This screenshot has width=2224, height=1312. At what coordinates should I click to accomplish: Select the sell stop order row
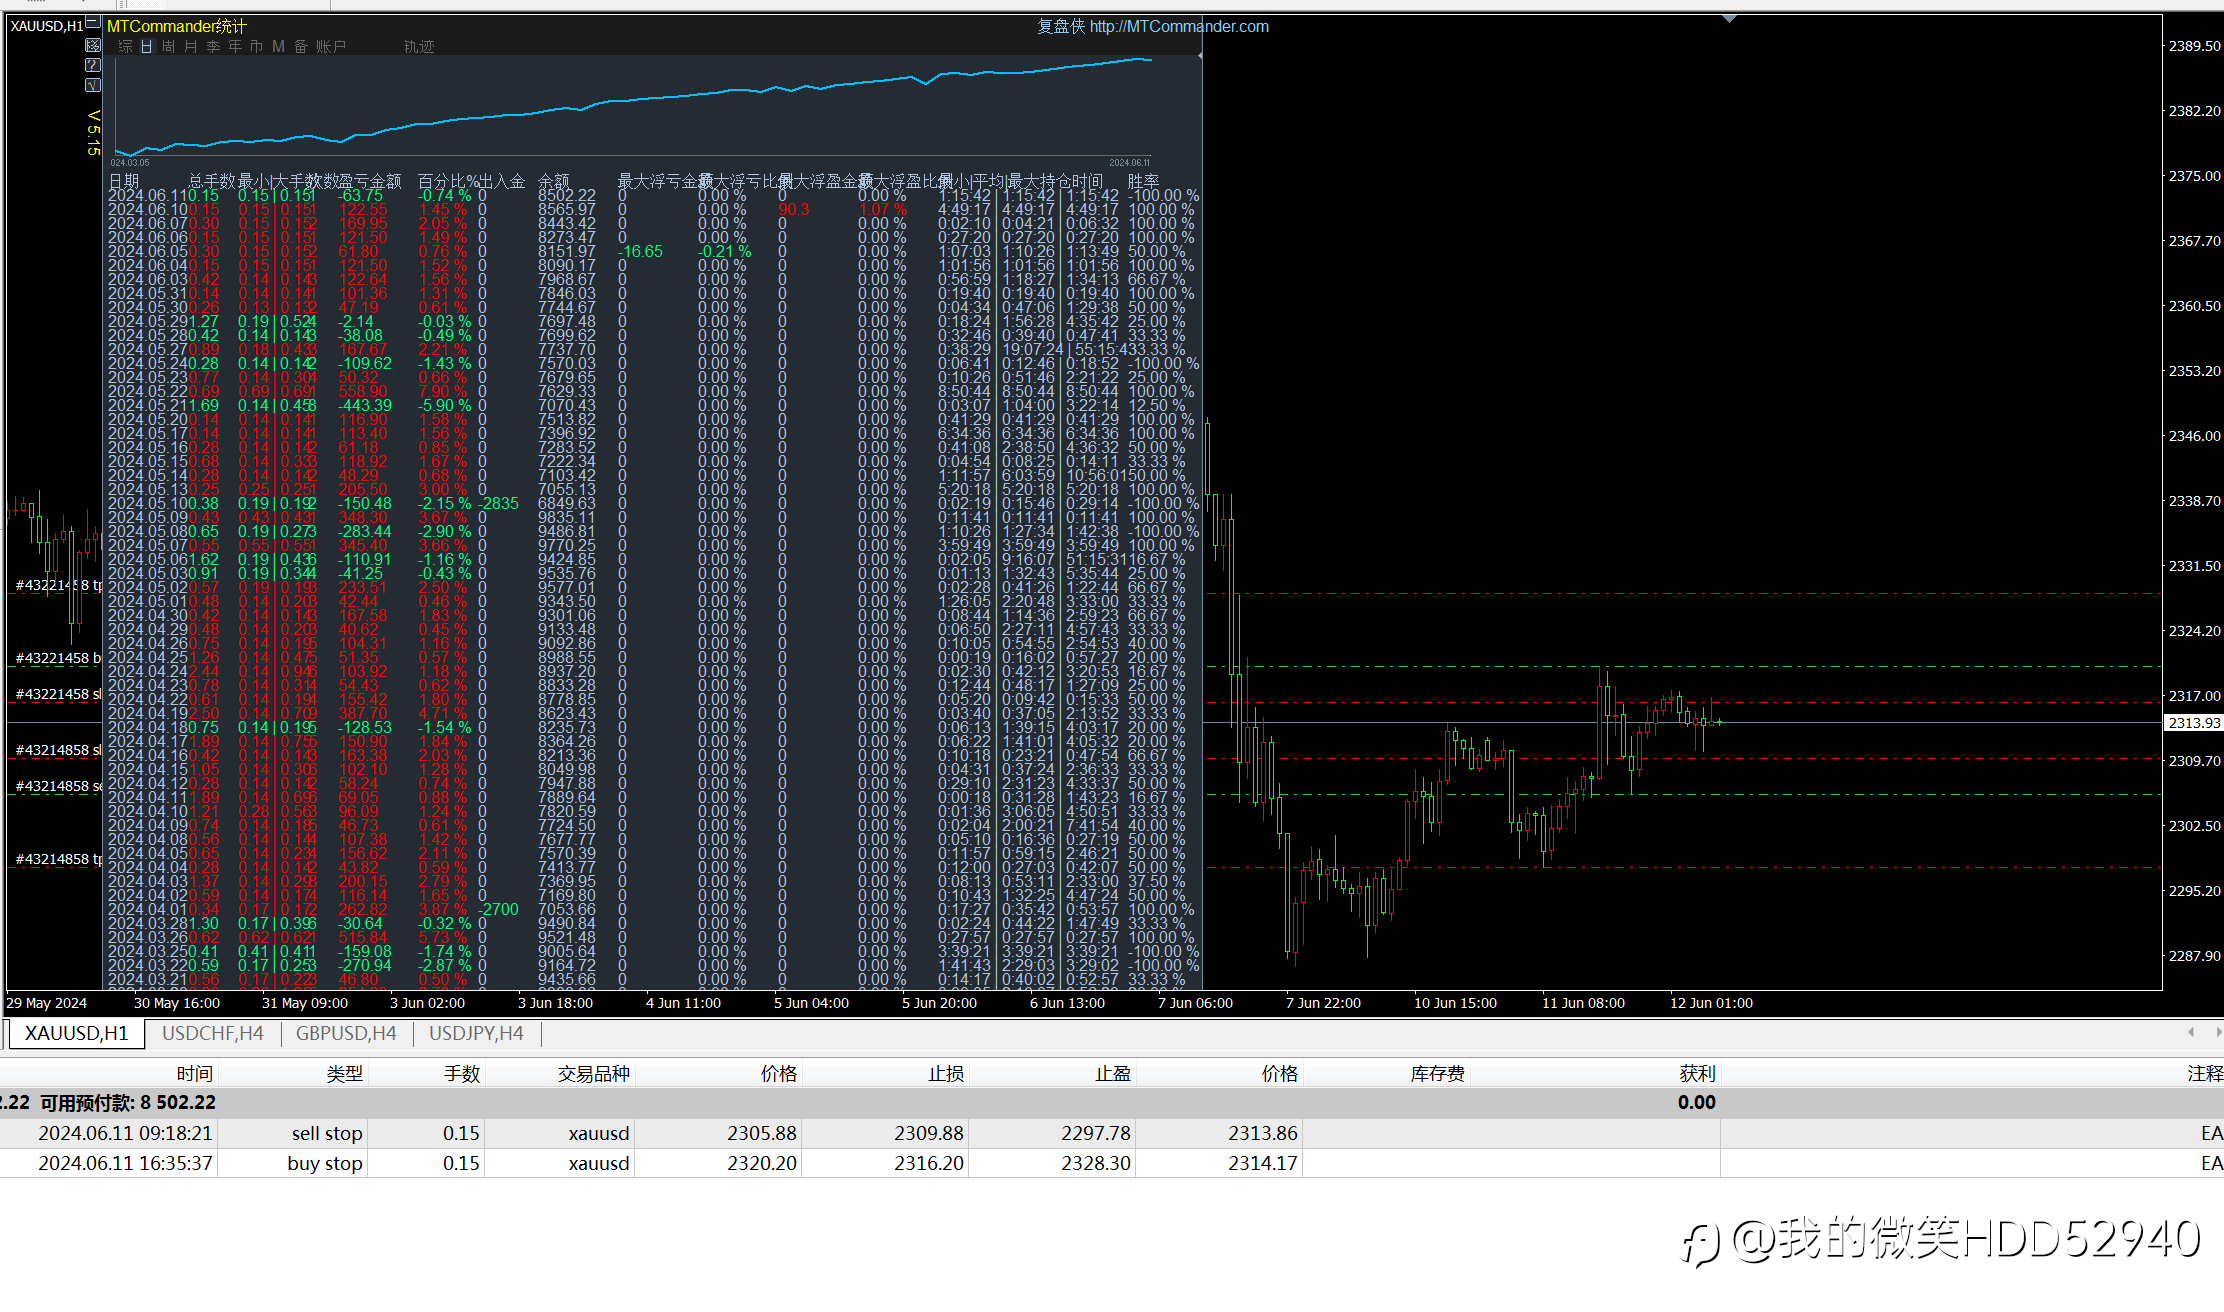click(1112, 1133)
